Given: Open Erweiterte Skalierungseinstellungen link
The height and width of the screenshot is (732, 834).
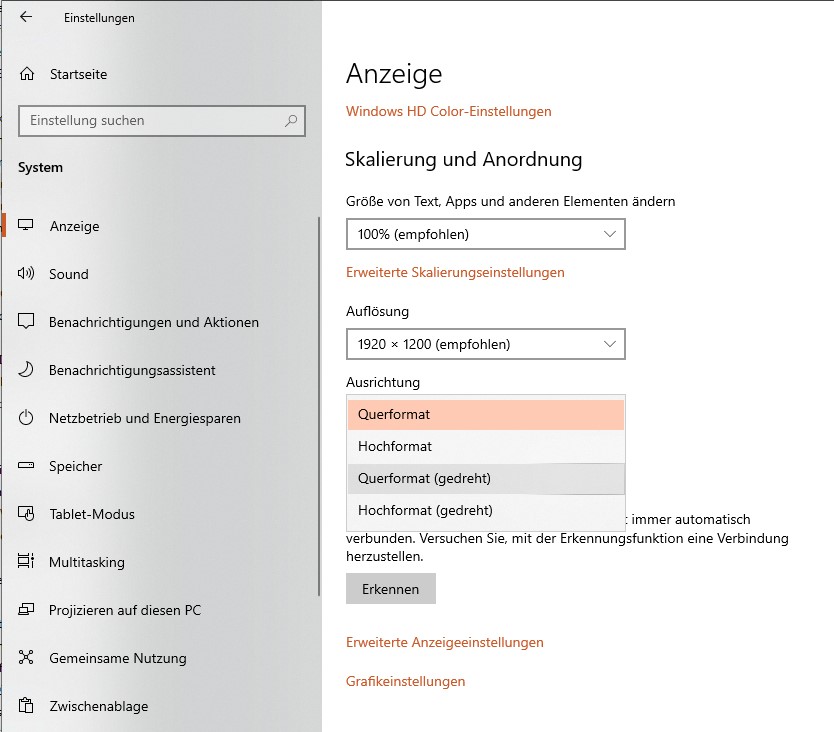Looking at the screenshot, I should coord(455,272).
